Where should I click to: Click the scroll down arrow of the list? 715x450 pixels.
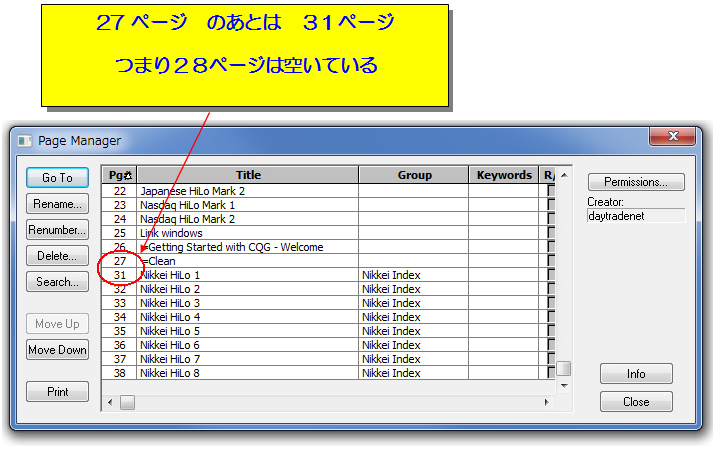click(564, 386)
